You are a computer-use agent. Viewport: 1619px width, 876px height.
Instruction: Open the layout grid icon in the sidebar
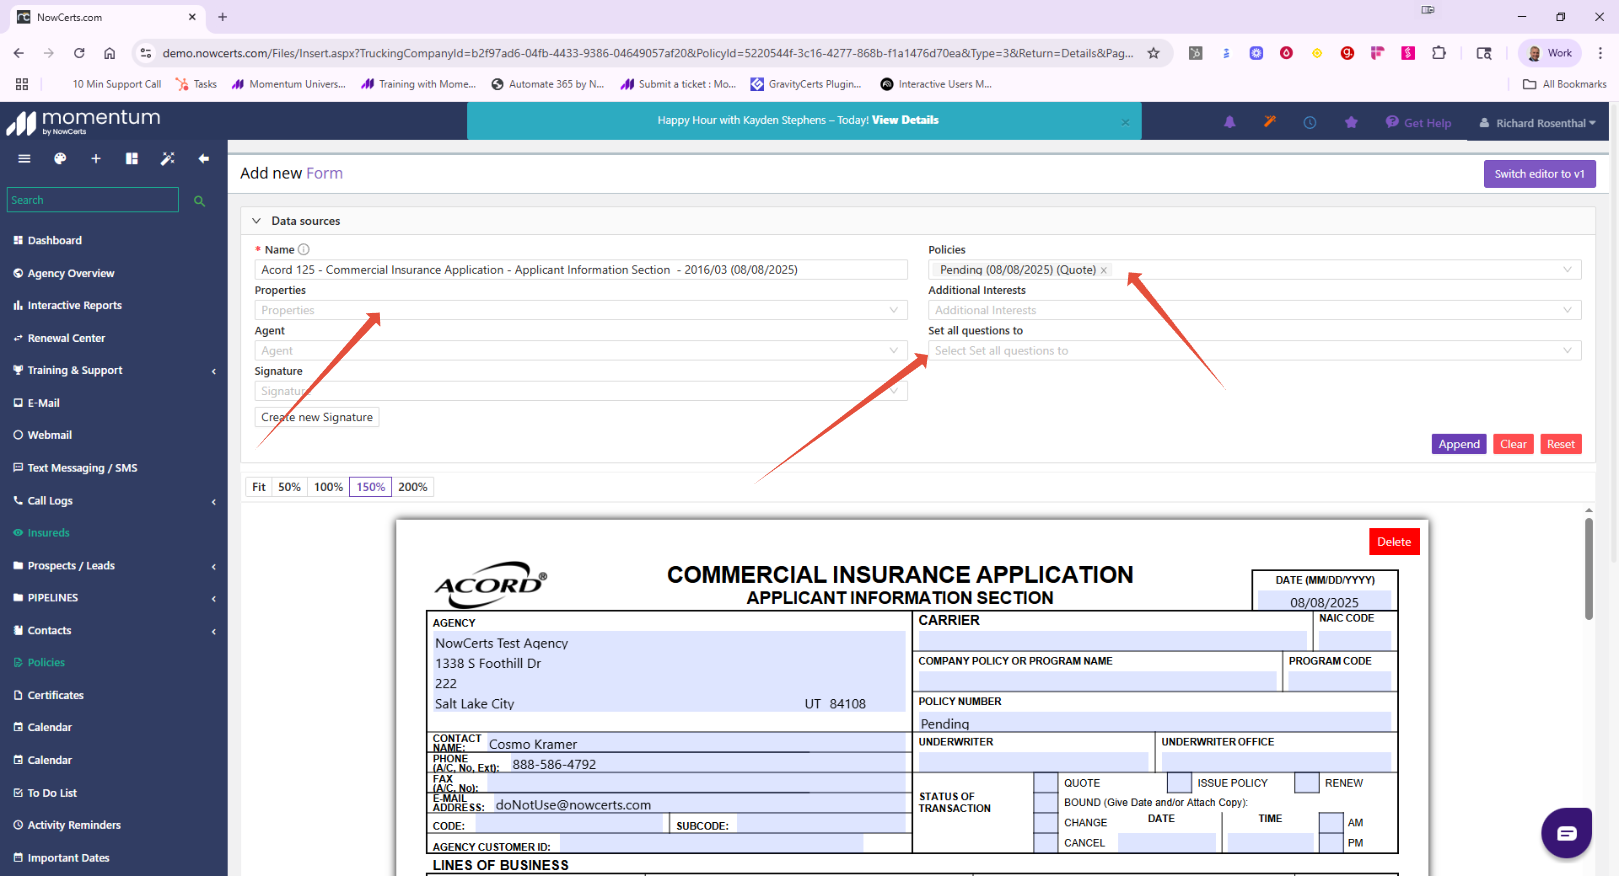tap(132, 159)
